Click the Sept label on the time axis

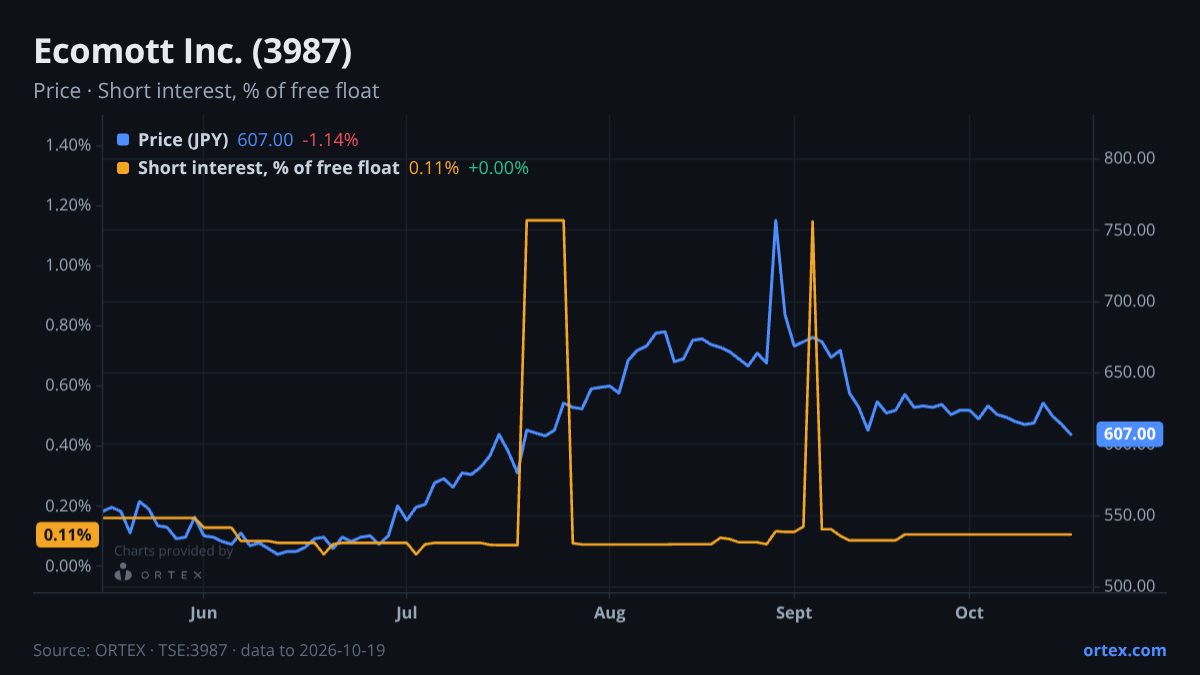(794, 612)
